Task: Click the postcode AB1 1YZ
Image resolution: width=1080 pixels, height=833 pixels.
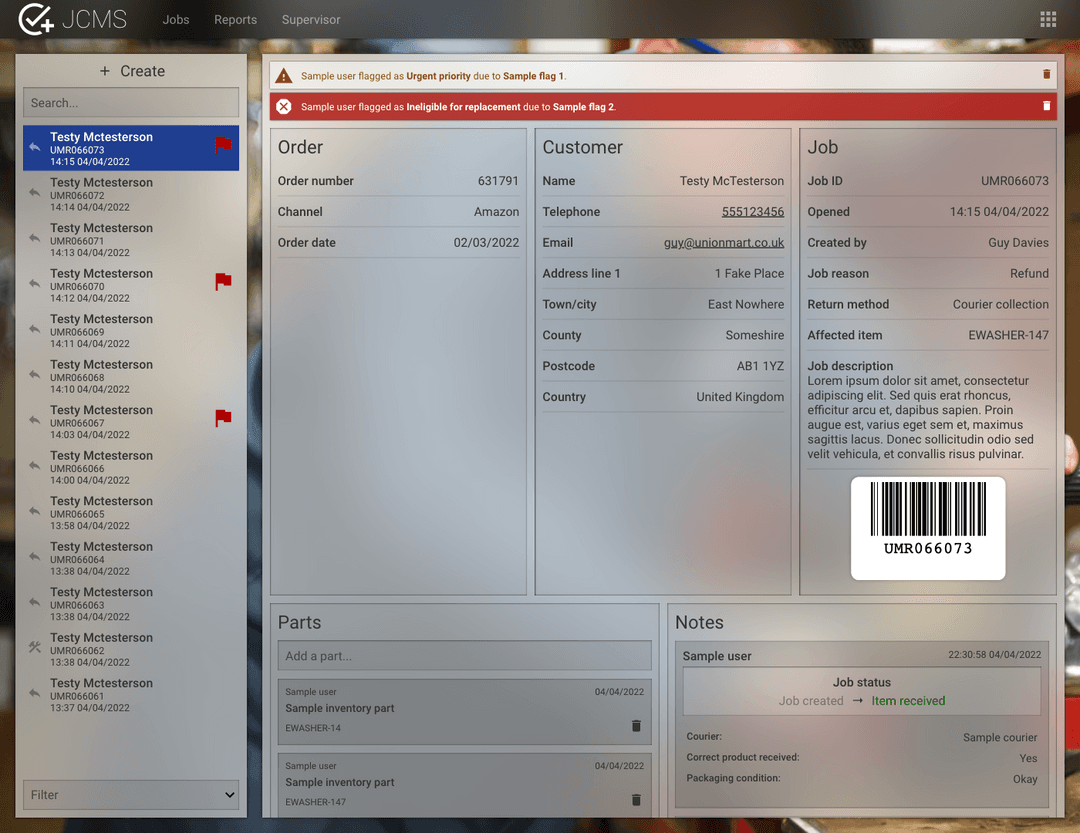Action: 760,366
